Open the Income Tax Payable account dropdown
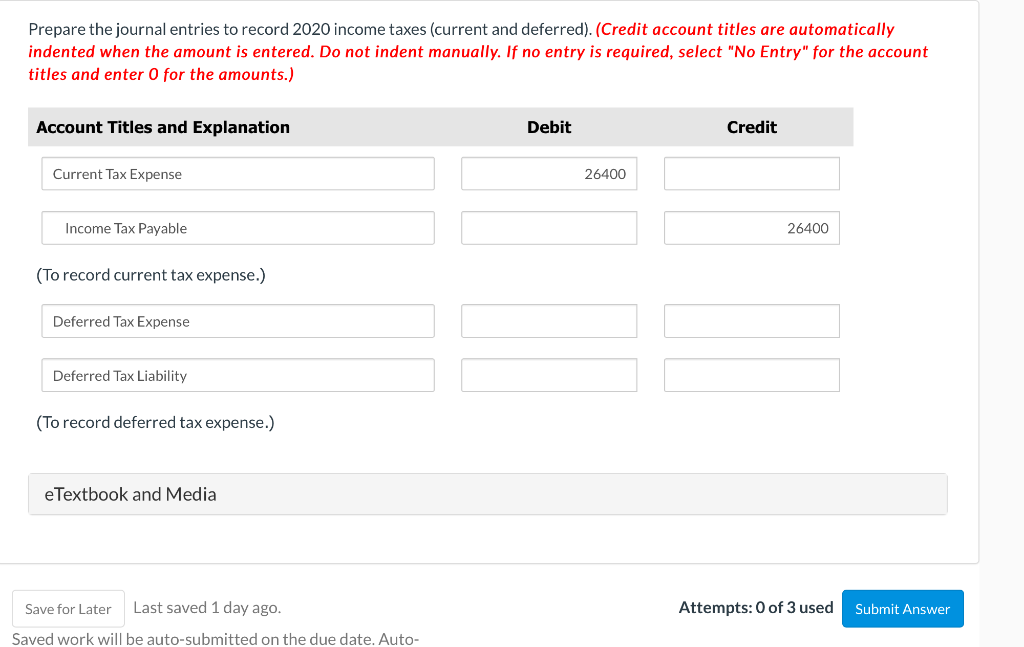This screenshot has width=1024, height=647. tap(237, 228)
